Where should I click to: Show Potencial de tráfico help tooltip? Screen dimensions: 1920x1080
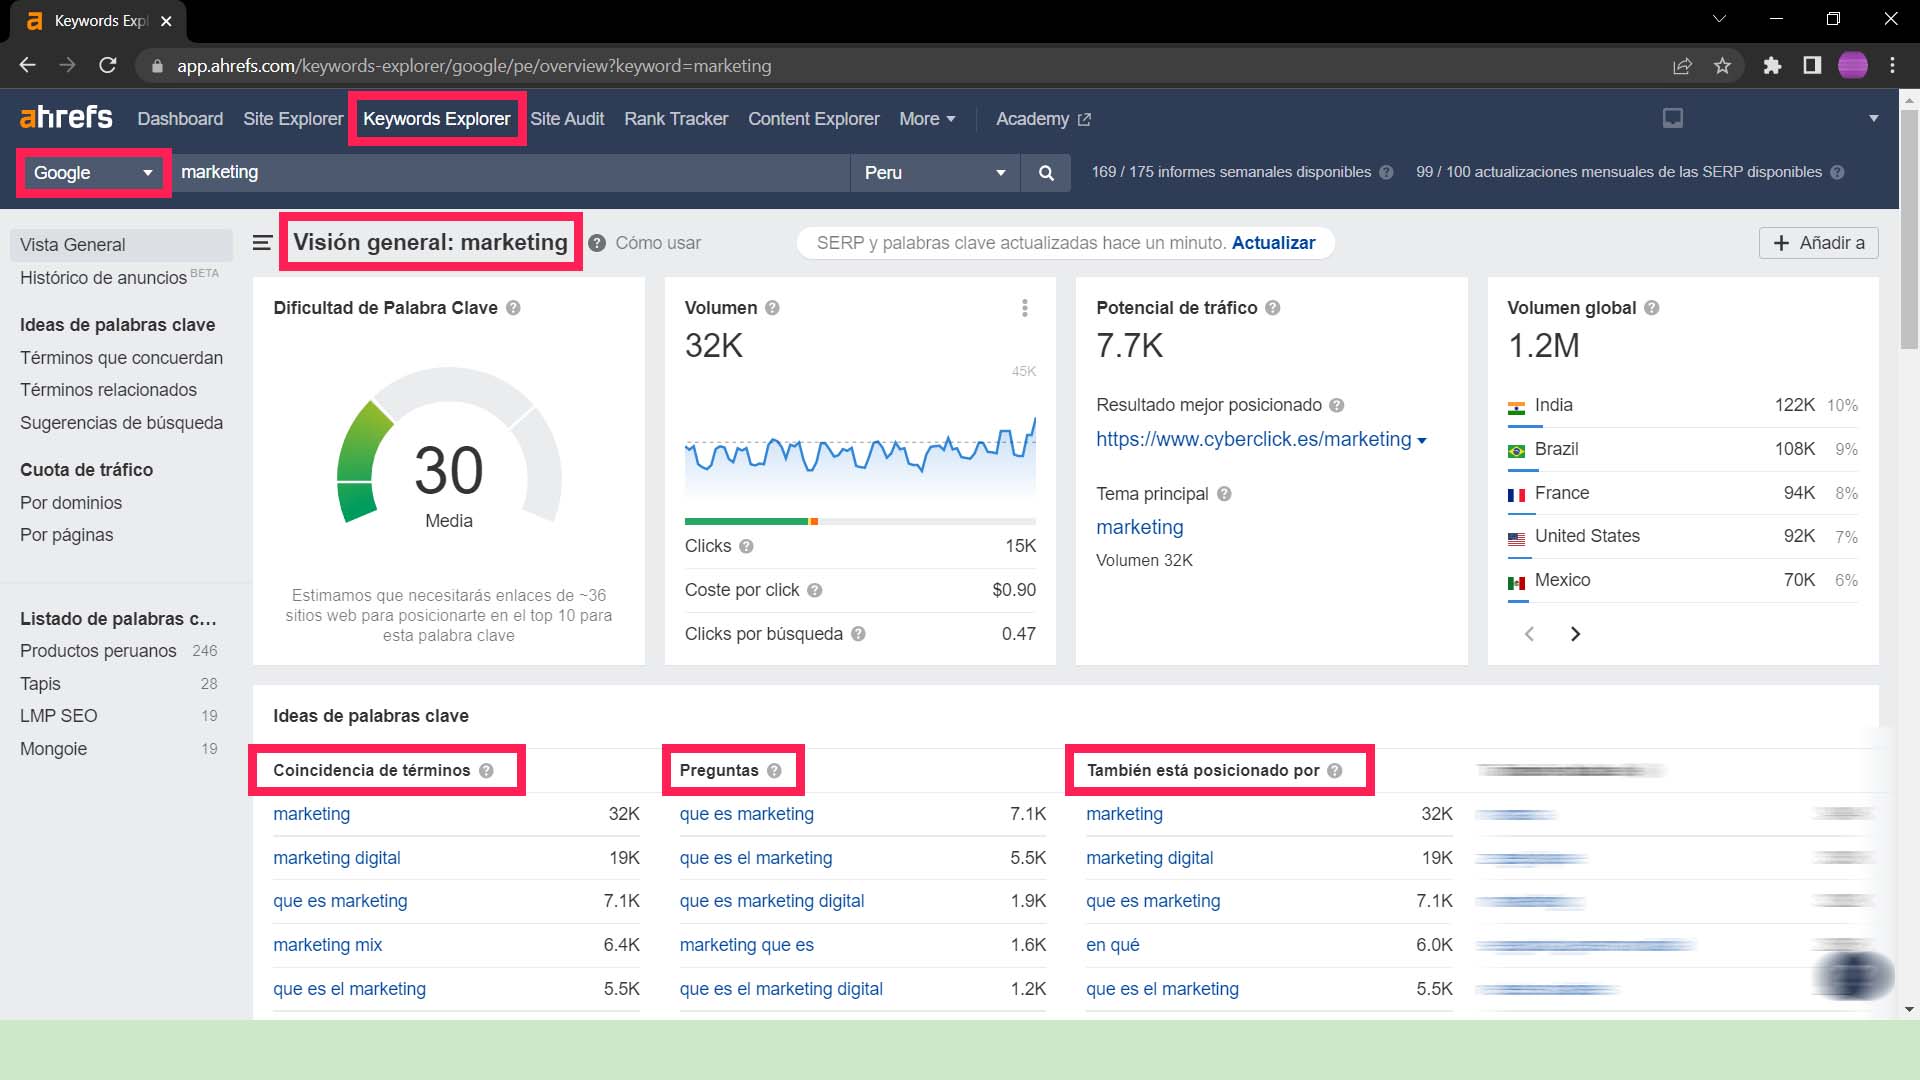(1272, 308)
